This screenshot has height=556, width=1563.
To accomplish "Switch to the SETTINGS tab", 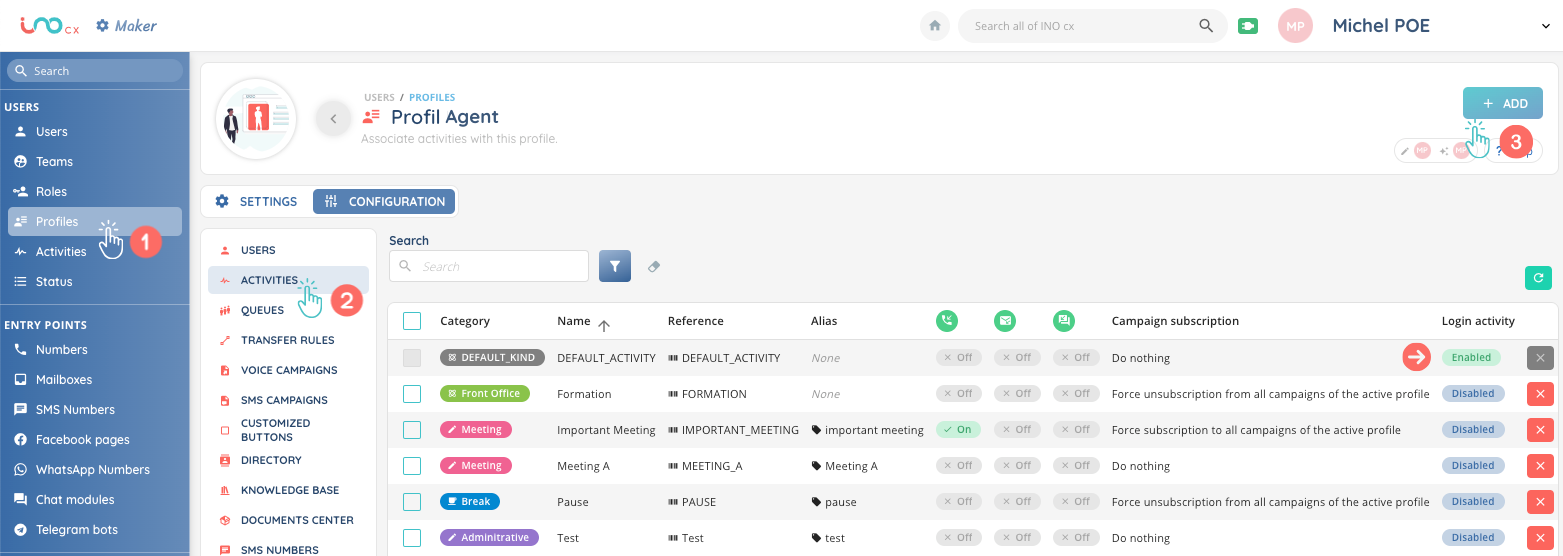I will pyautogui.click(x=257, y=202).
